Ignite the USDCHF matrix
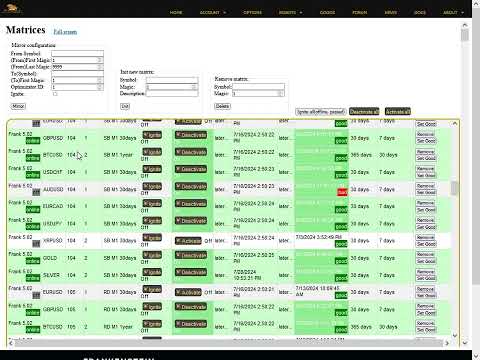 (152, 169)
